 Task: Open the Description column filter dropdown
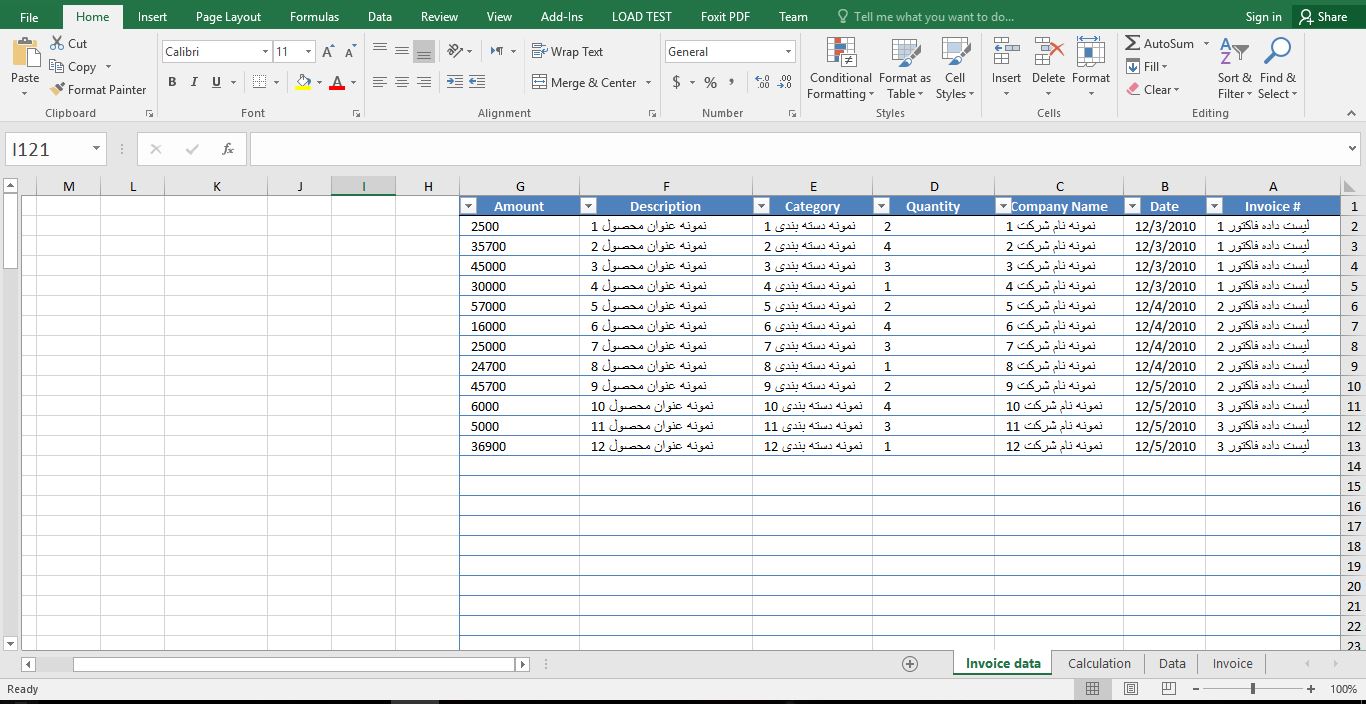[x=588, y=206]
